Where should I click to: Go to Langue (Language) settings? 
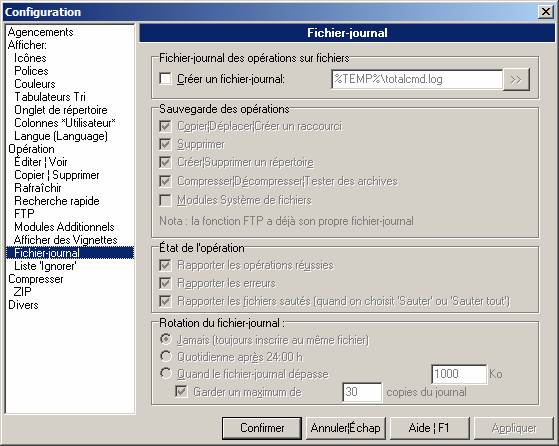tap(61, 136)
